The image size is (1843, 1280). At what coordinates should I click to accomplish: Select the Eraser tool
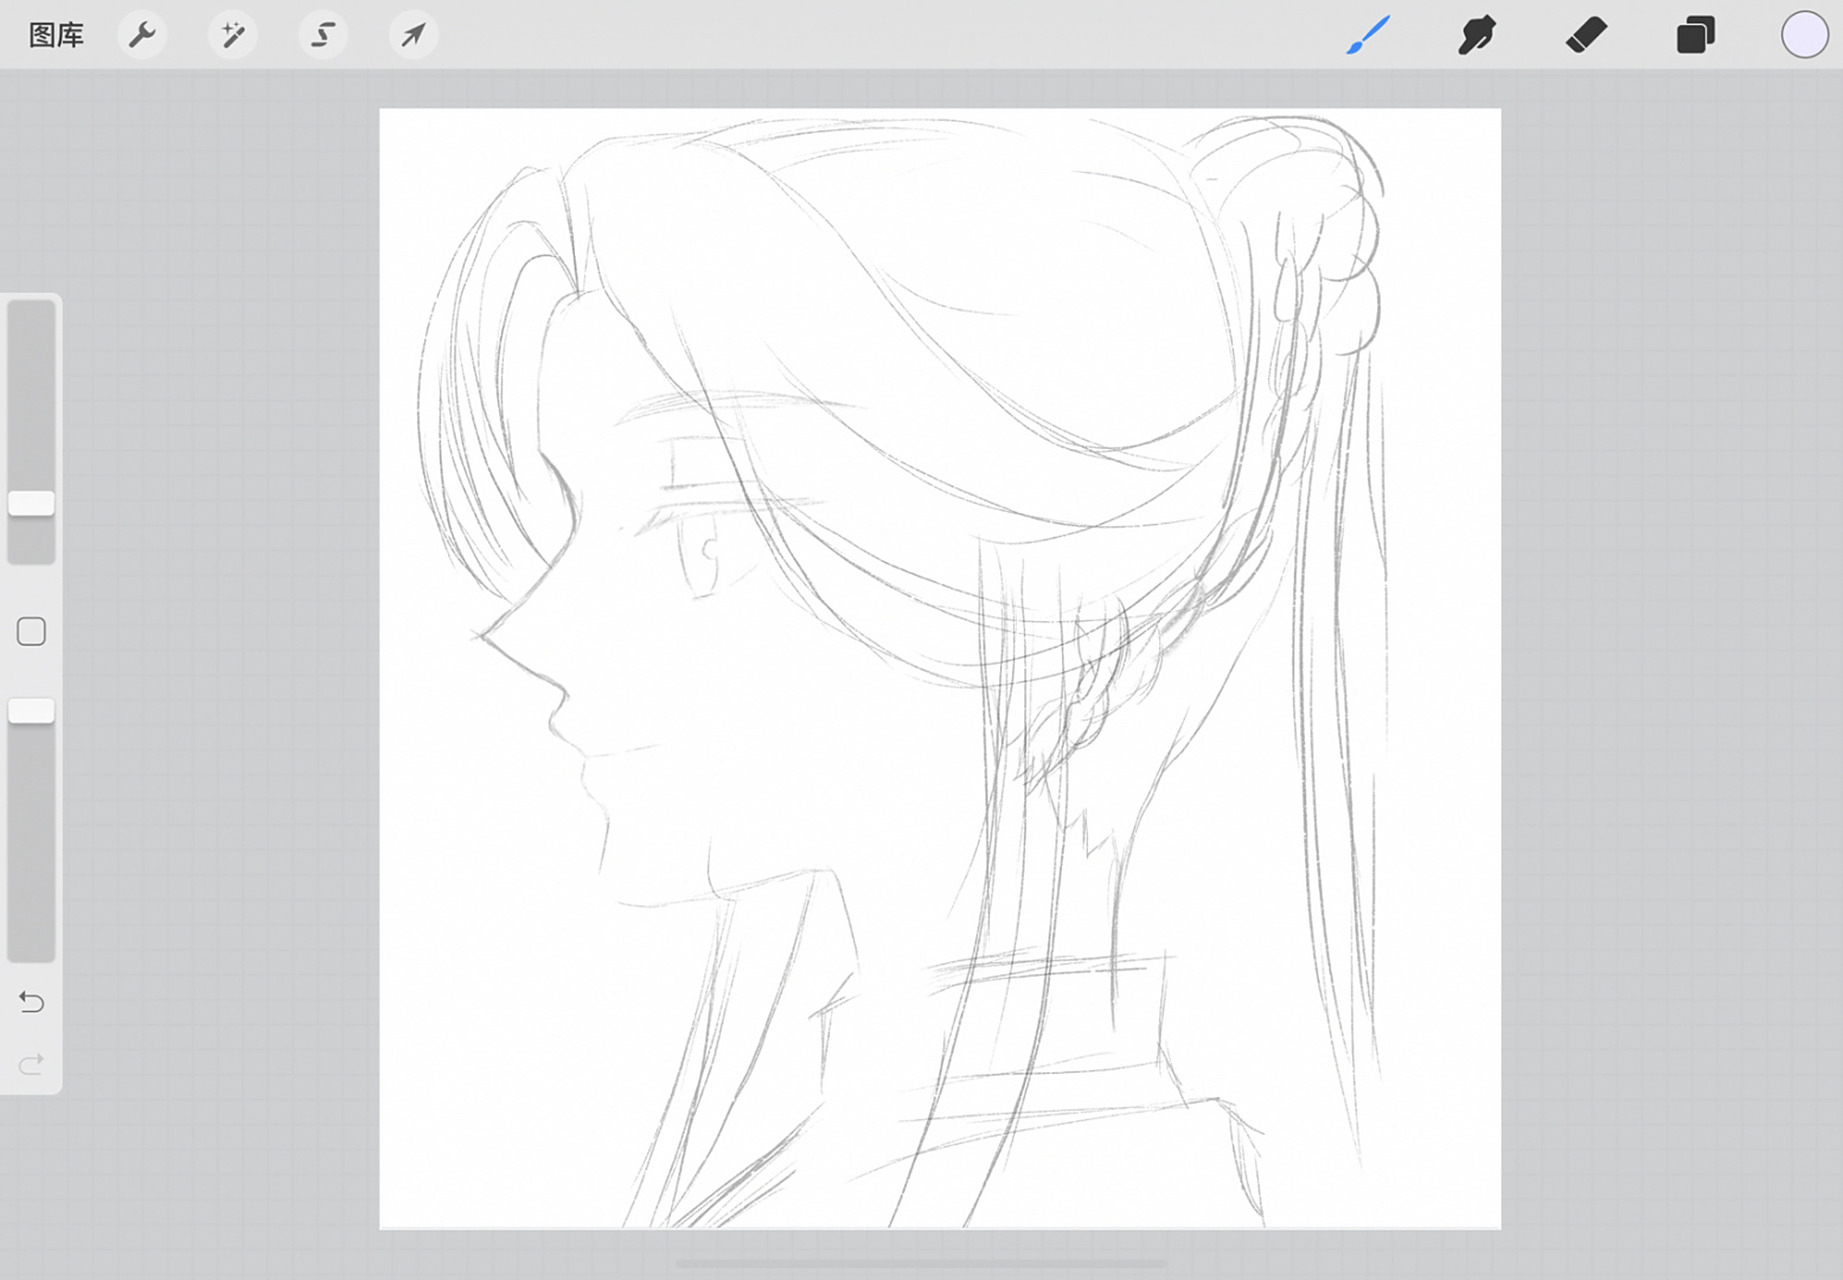click(x=1586, y=36)
